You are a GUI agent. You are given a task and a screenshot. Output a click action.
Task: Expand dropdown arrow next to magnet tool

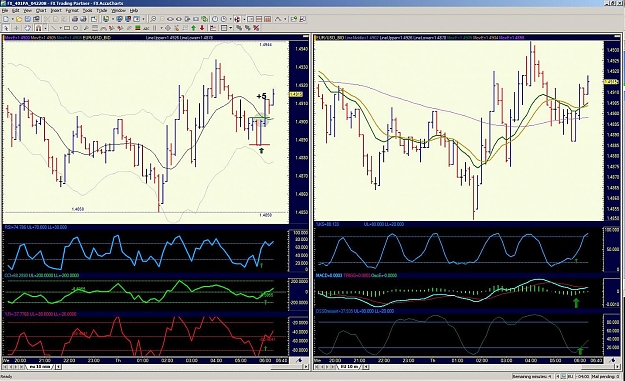pyautogui.click(x=45, y=28)
